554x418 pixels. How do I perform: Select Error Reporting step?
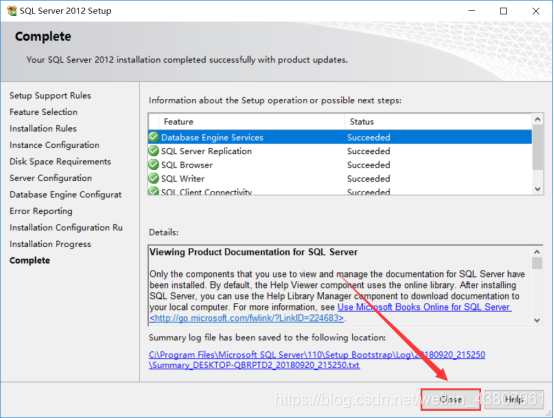pos(41,211)
